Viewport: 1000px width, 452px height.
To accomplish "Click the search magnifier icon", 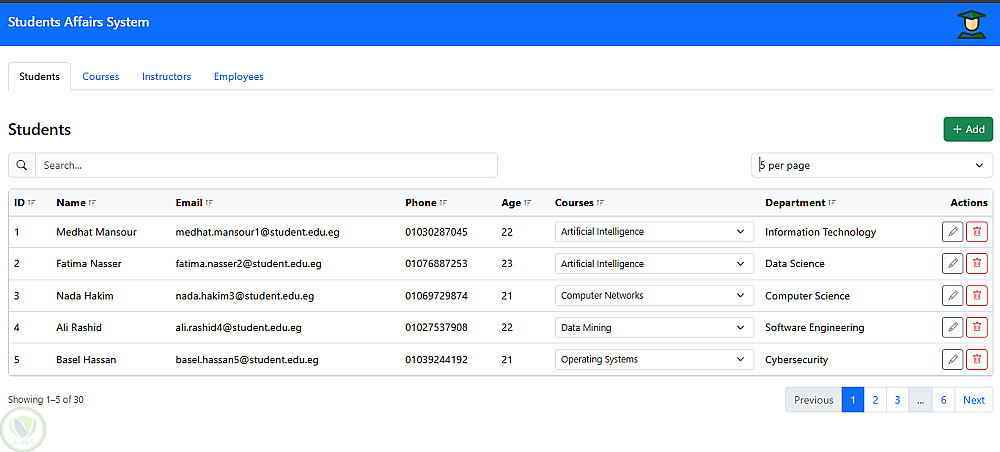I will click(x=22, y=165).
